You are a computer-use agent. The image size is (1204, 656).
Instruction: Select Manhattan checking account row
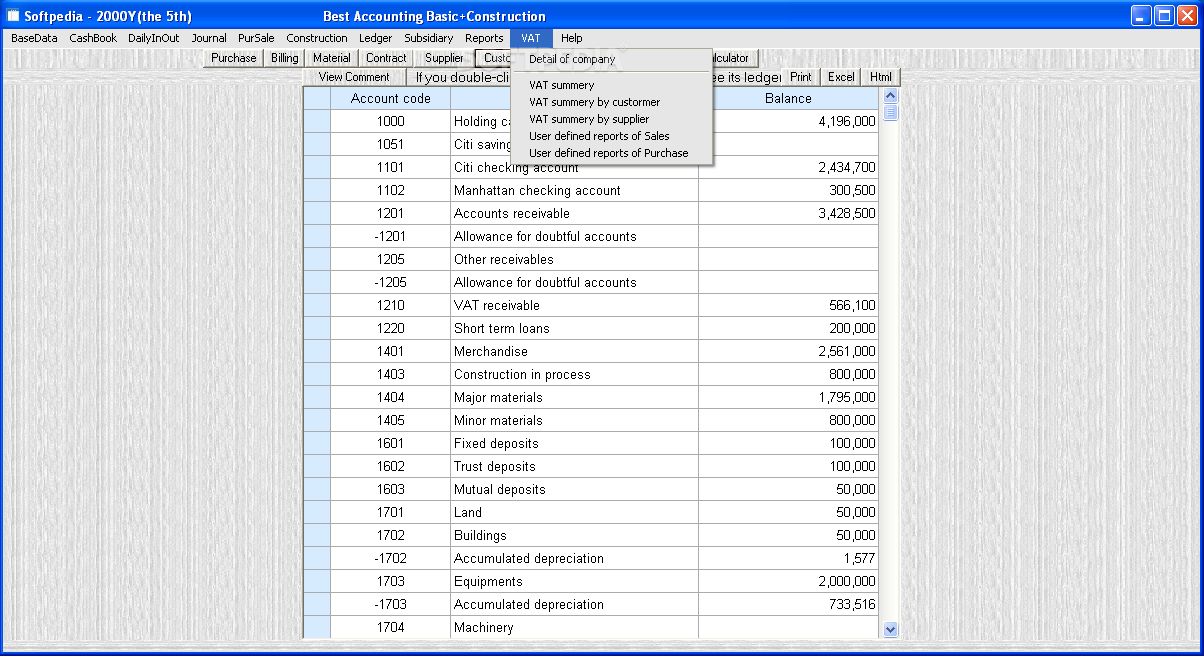(591, 190)
